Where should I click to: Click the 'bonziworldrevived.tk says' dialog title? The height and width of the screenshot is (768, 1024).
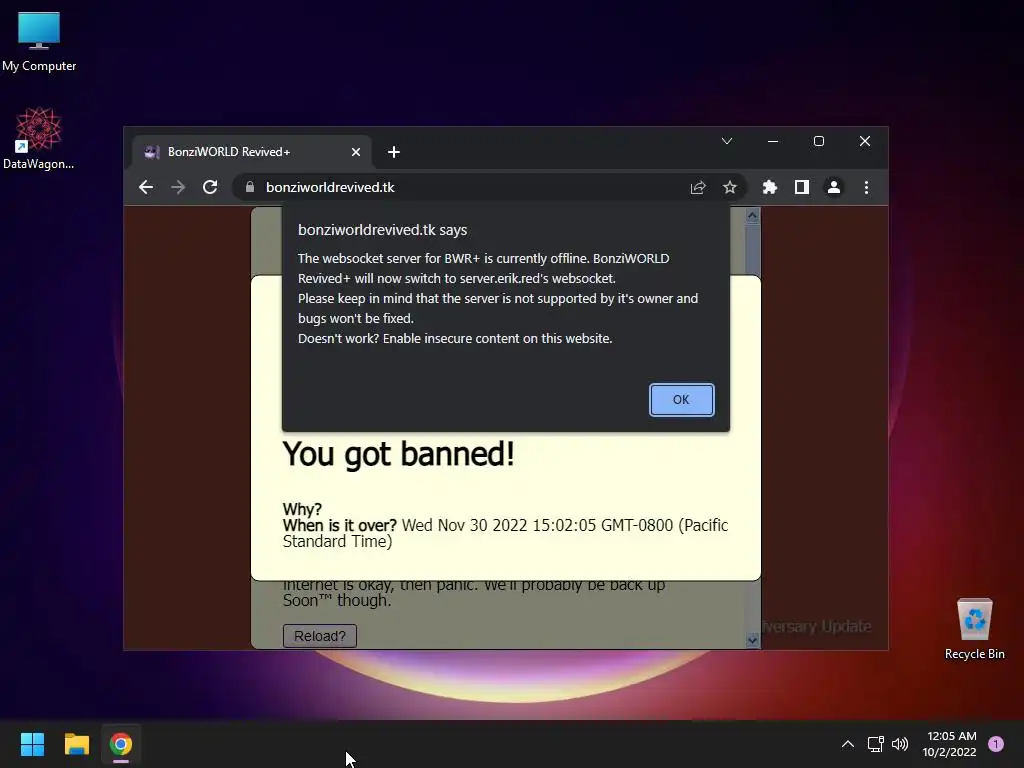pos(383,230)
